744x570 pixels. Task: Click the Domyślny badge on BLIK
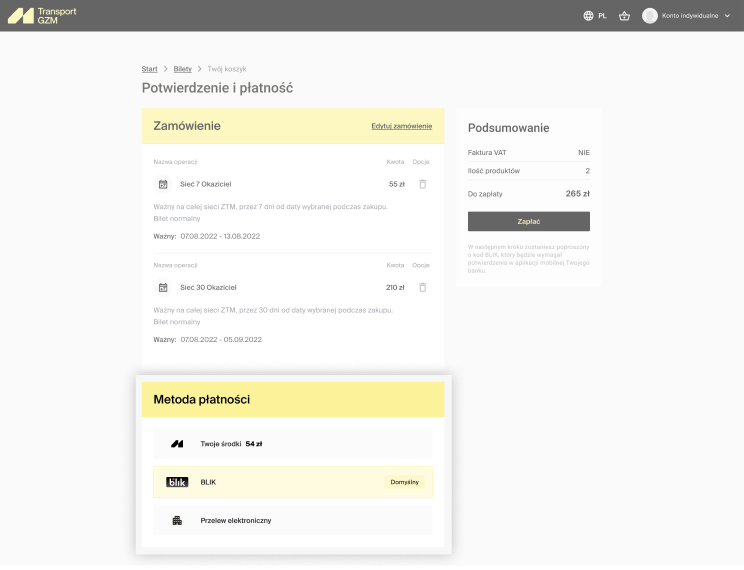click(404, 482)
